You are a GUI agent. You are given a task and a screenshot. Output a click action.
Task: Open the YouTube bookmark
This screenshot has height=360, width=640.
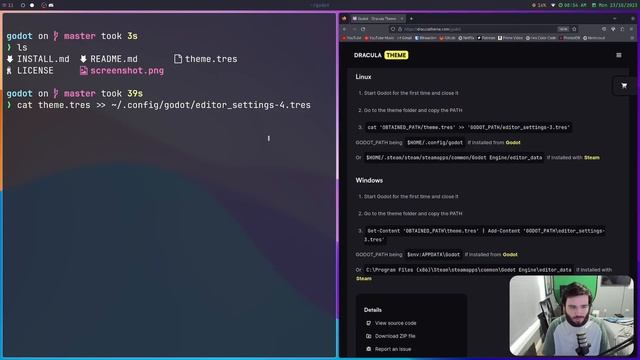(x=352, y=38)
